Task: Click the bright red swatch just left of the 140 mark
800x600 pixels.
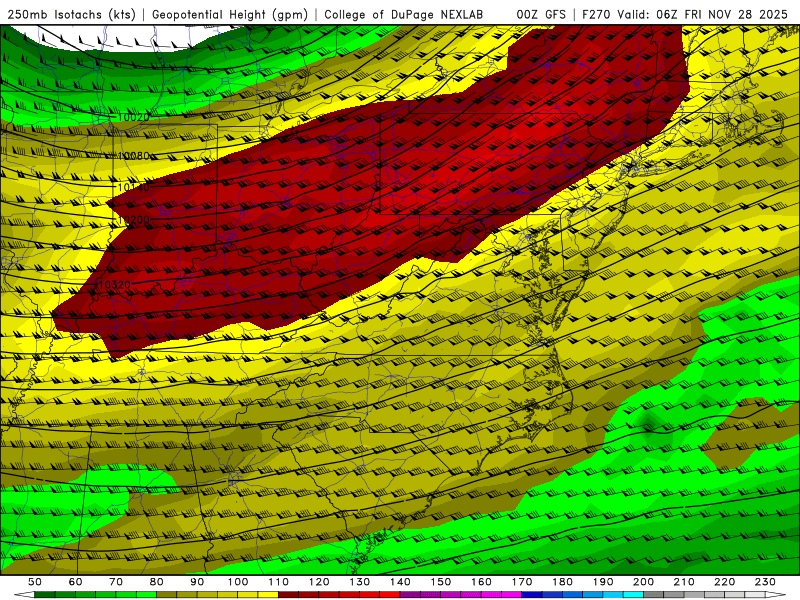Action: tap(390, 595)
